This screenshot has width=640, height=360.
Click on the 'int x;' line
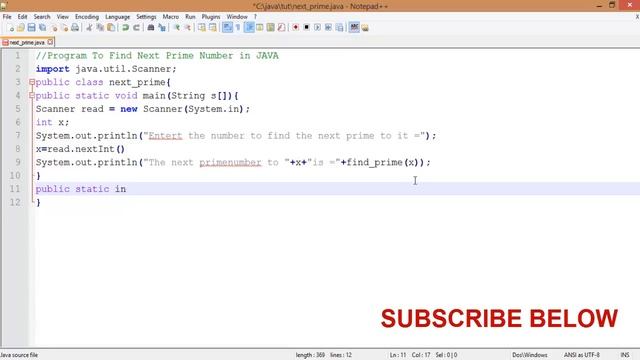(53, 122)
